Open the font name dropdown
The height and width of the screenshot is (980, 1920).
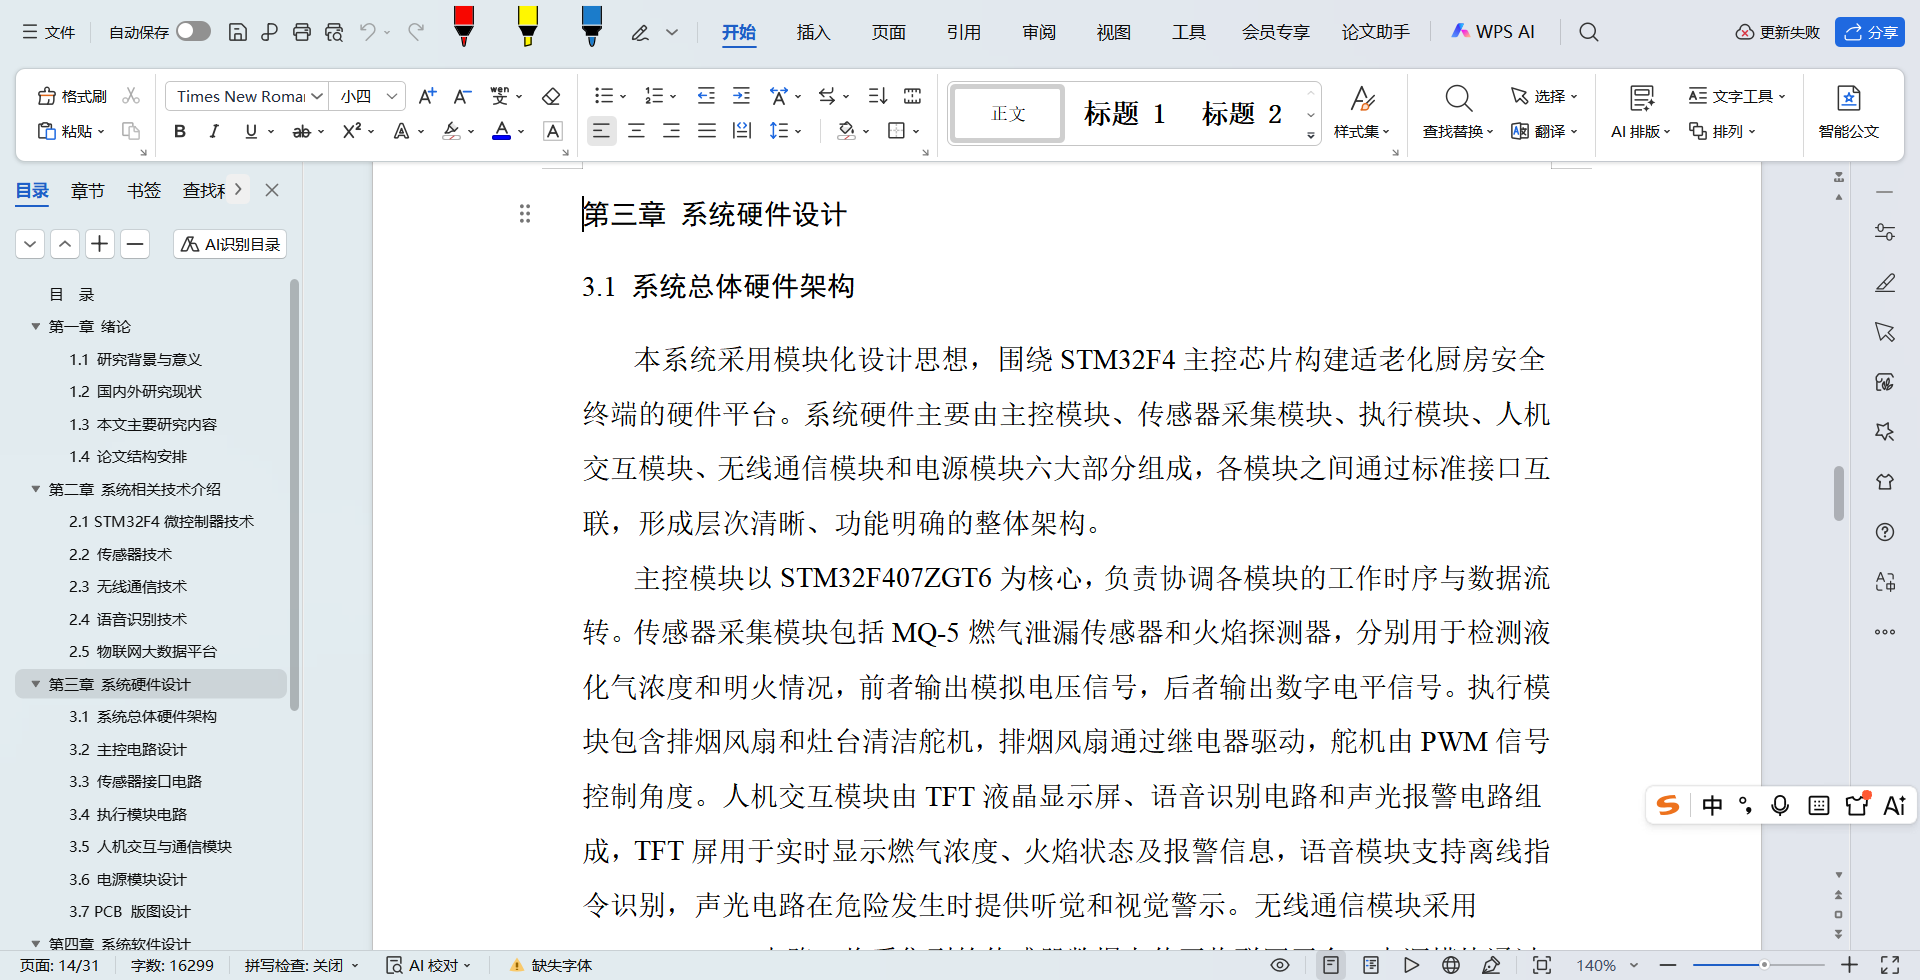[317, 96]
